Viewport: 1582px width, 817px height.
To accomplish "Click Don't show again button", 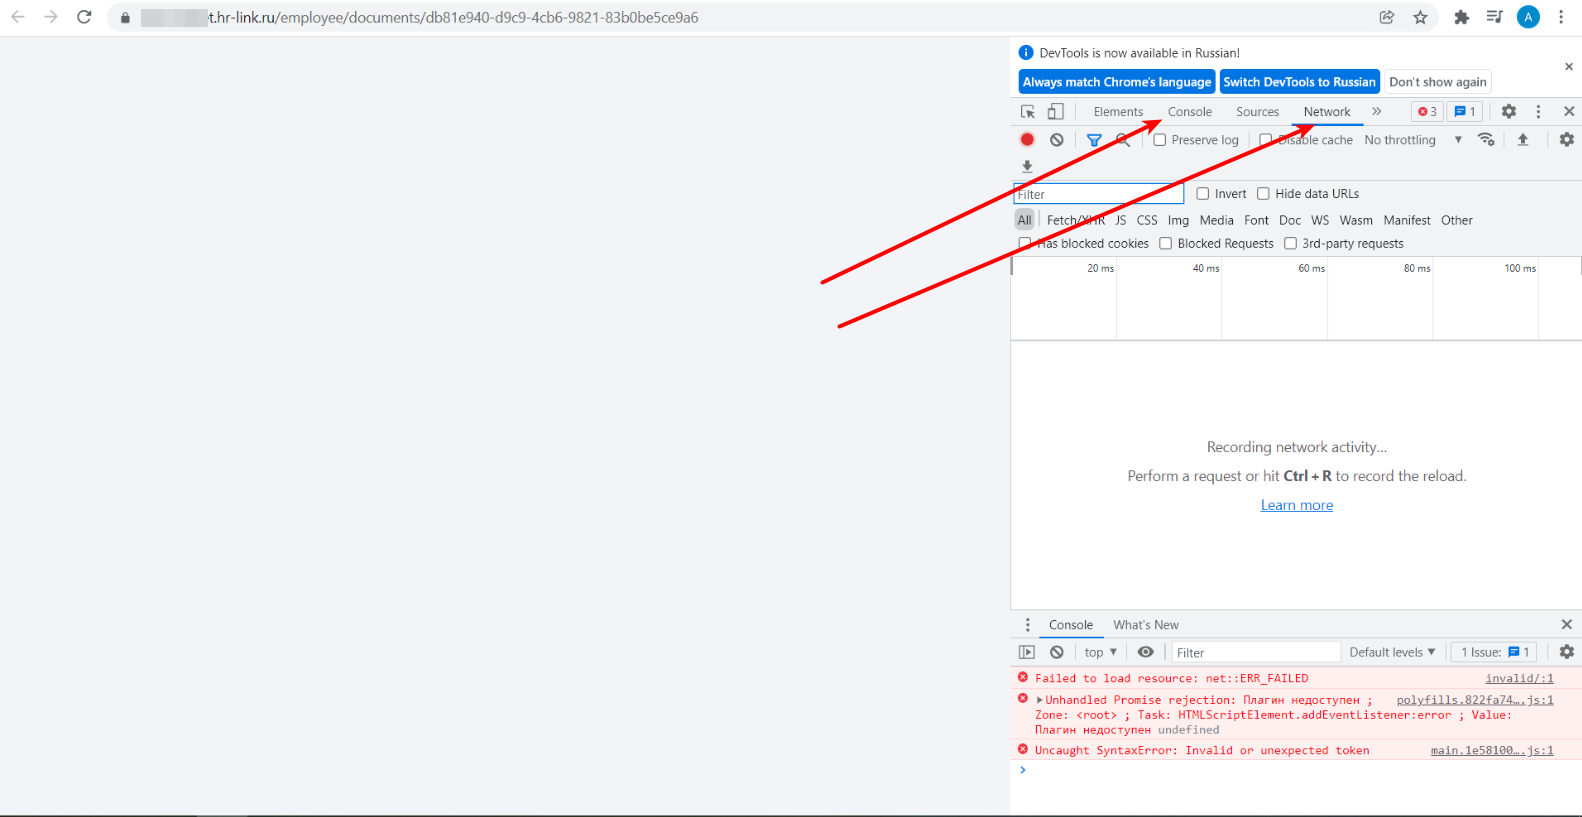I will 1438,82.
